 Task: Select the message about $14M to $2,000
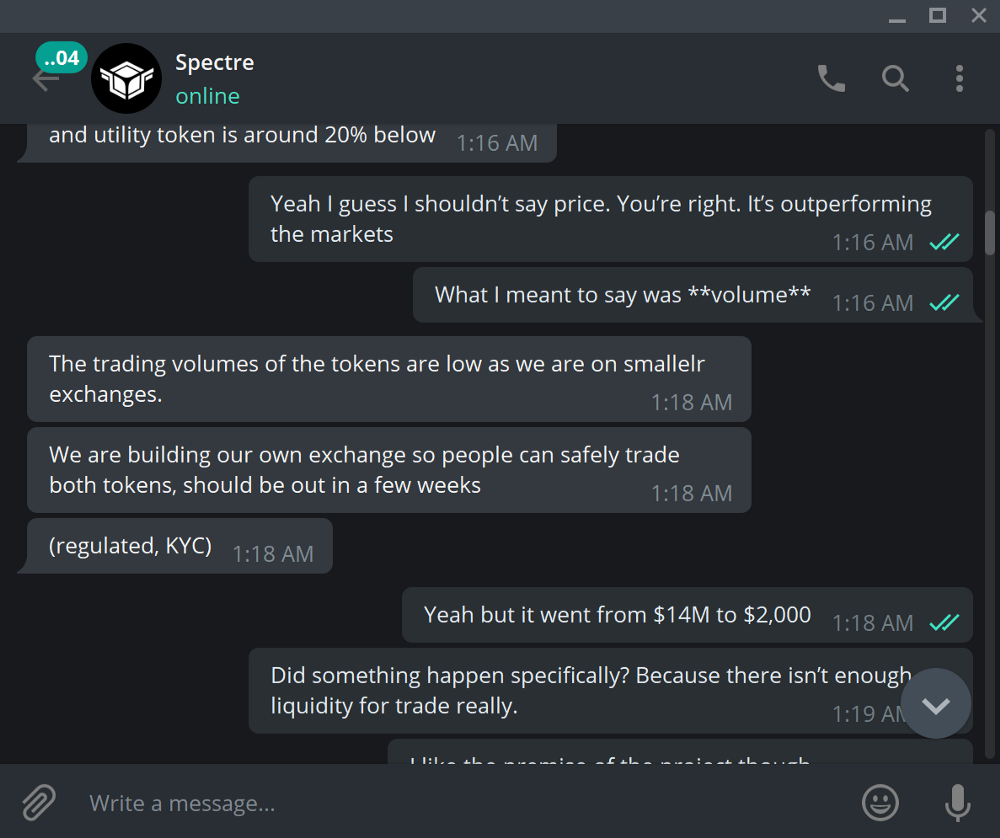pos(687,615)
